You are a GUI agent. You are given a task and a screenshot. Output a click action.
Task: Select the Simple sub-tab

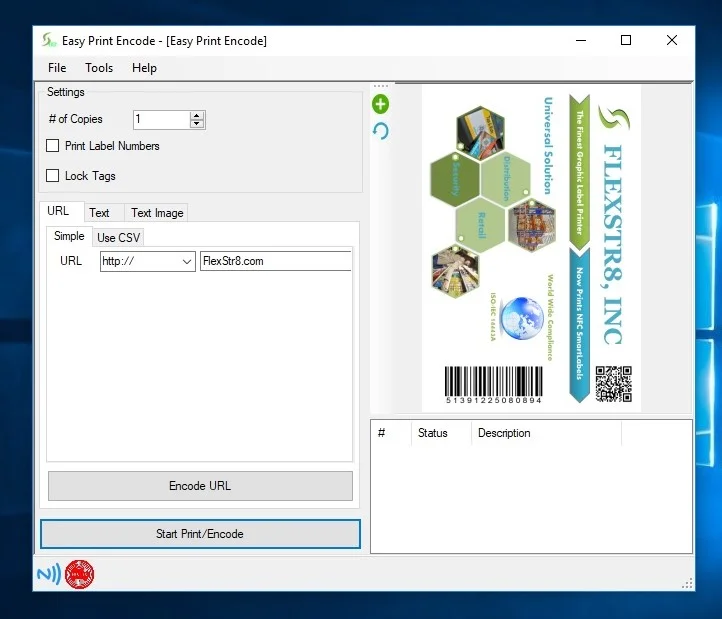(69, 236)
